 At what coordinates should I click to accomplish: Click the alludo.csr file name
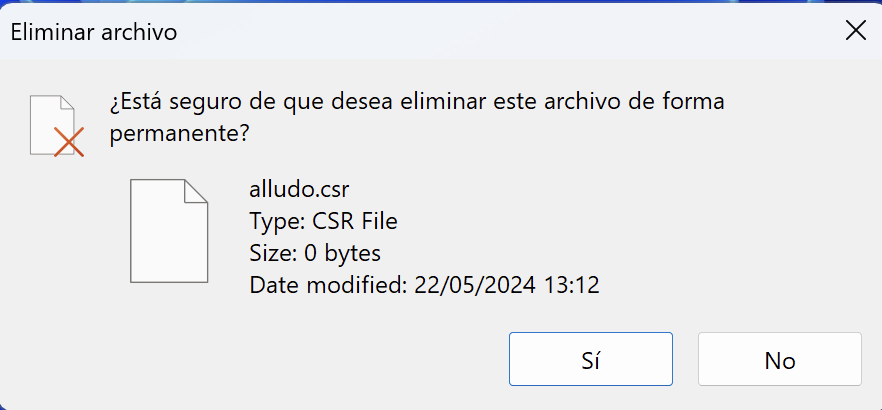click(300, 189)
